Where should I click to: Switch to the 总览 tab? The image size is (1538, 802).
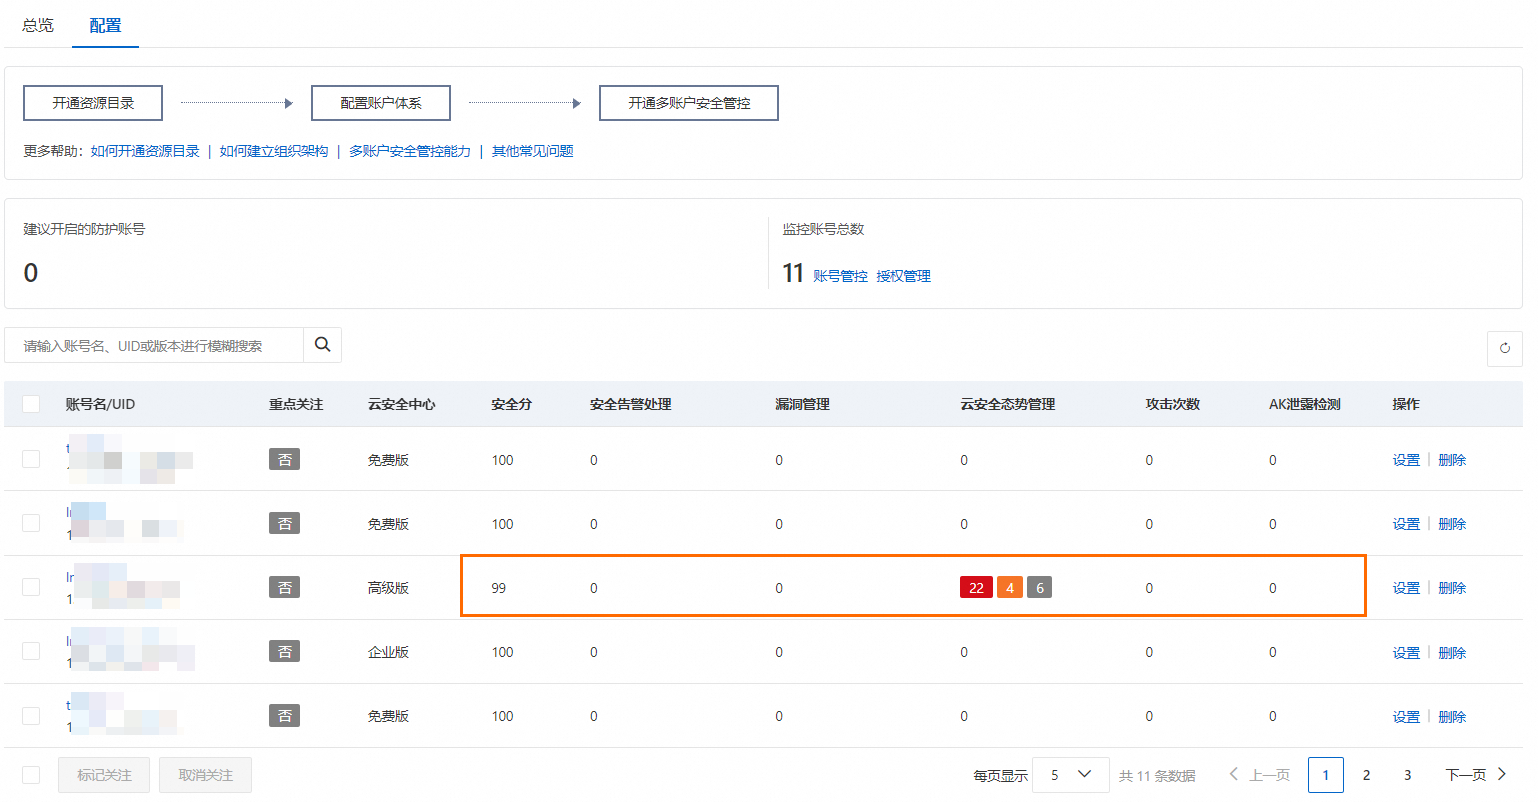38,25
